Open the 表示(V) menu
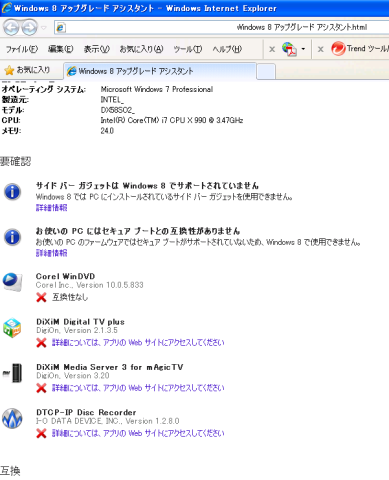This screenshot has width=389, height=480. [x=96, y=49]
